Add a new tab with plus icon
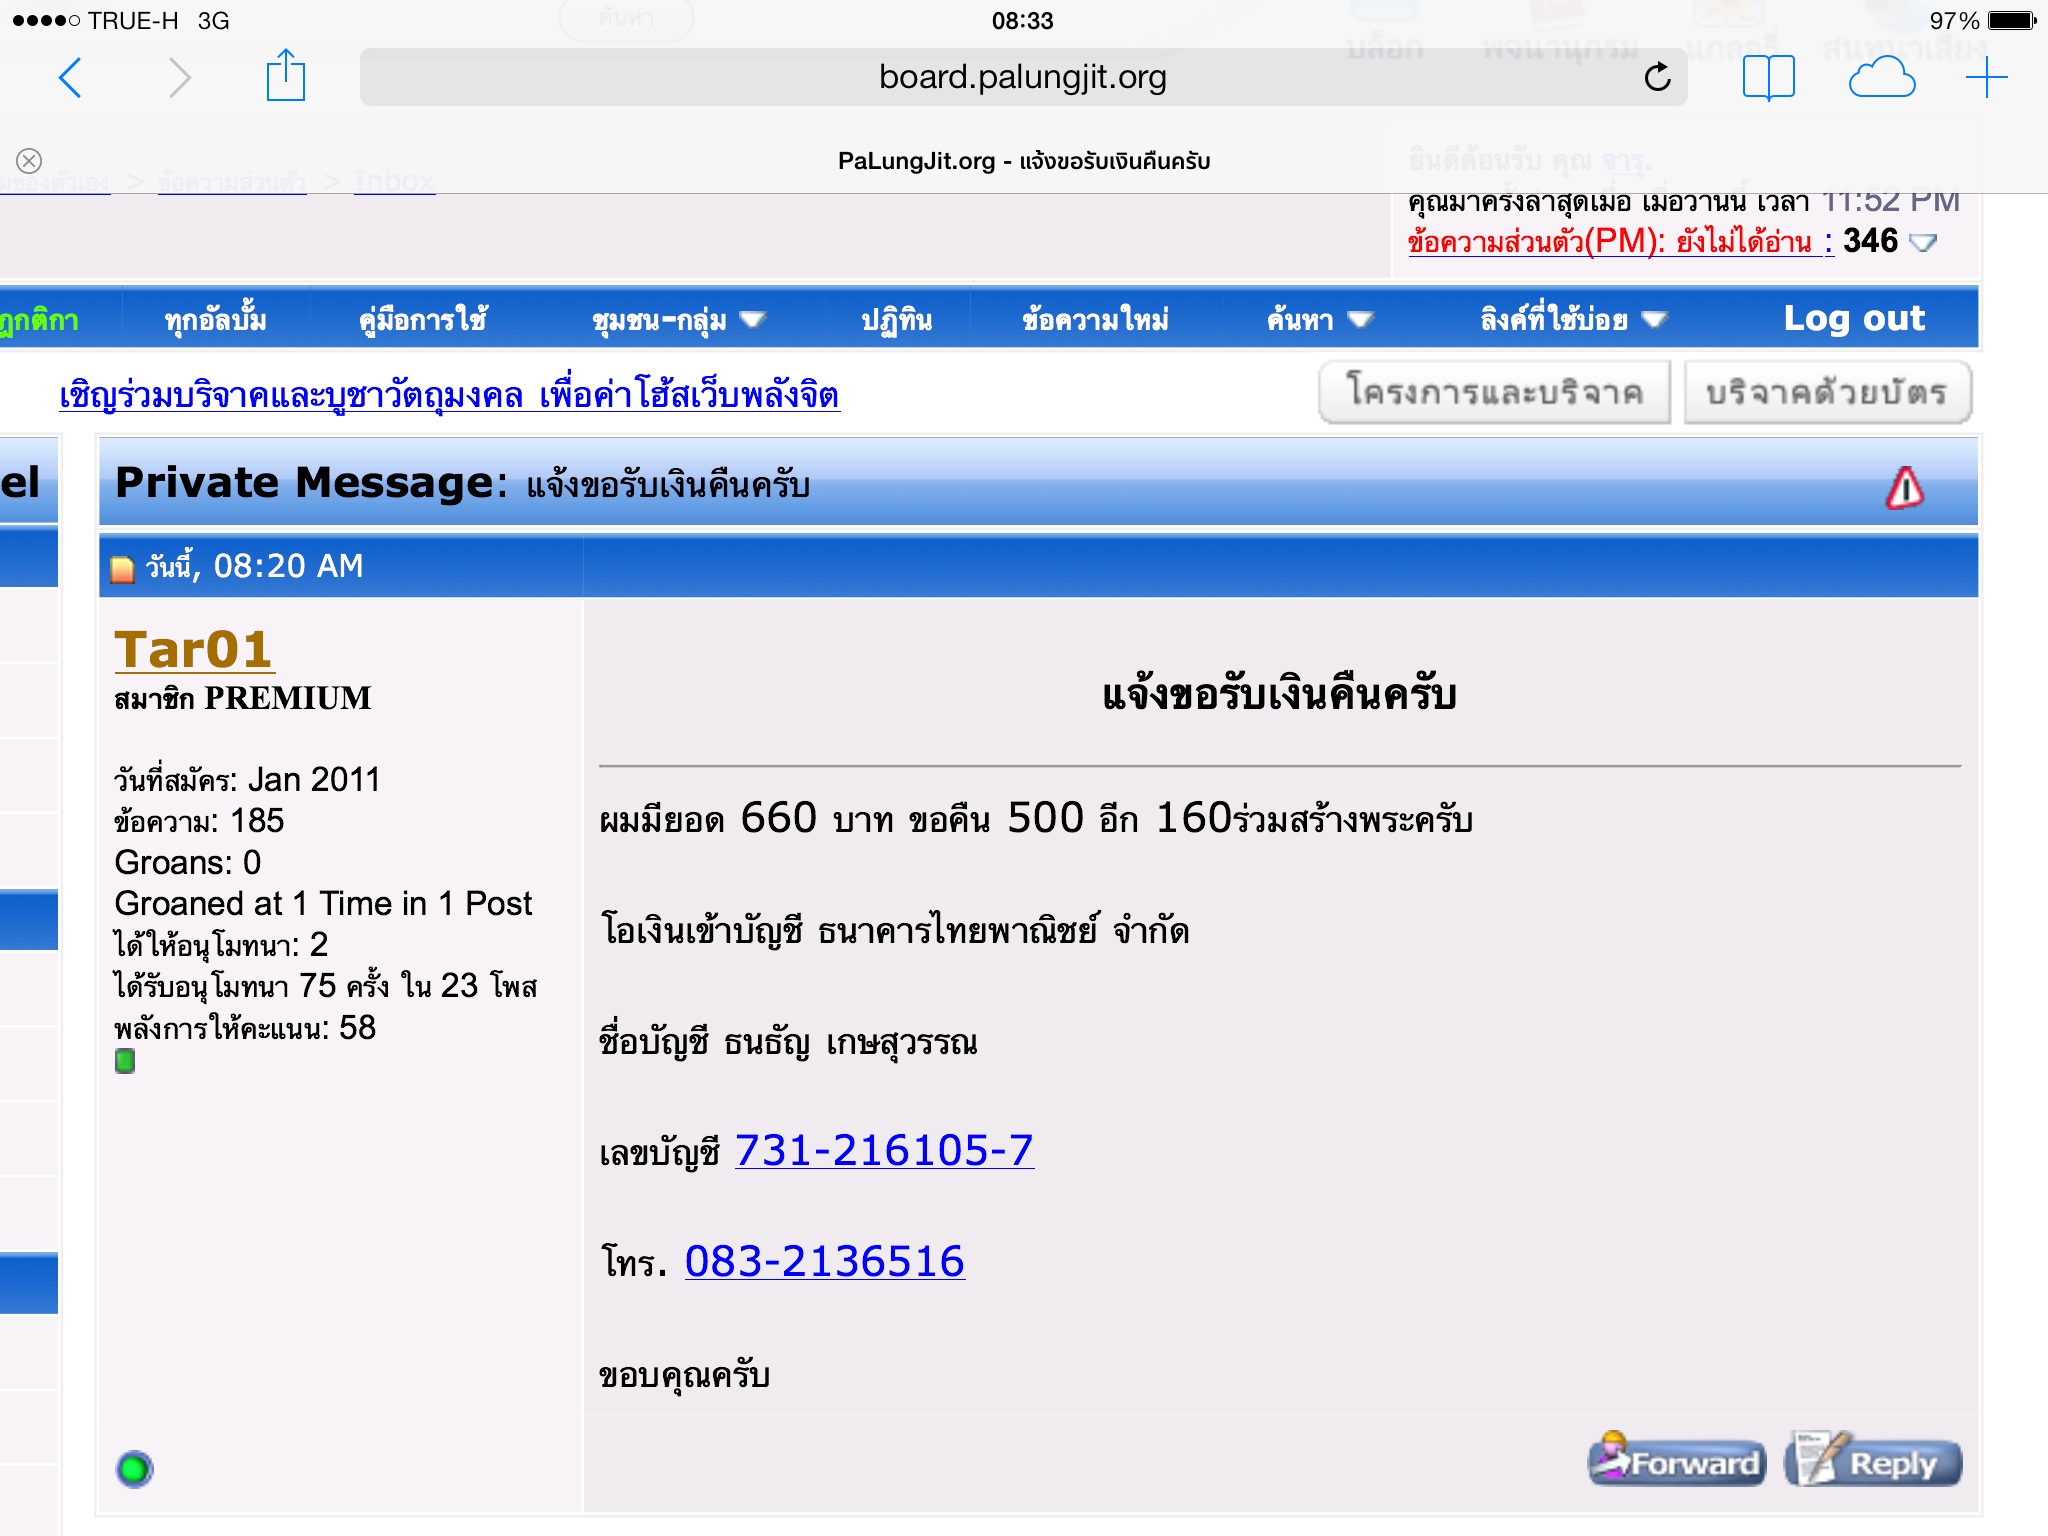This screenshot has height=1536, width=2048. (x=1986, y=78)
